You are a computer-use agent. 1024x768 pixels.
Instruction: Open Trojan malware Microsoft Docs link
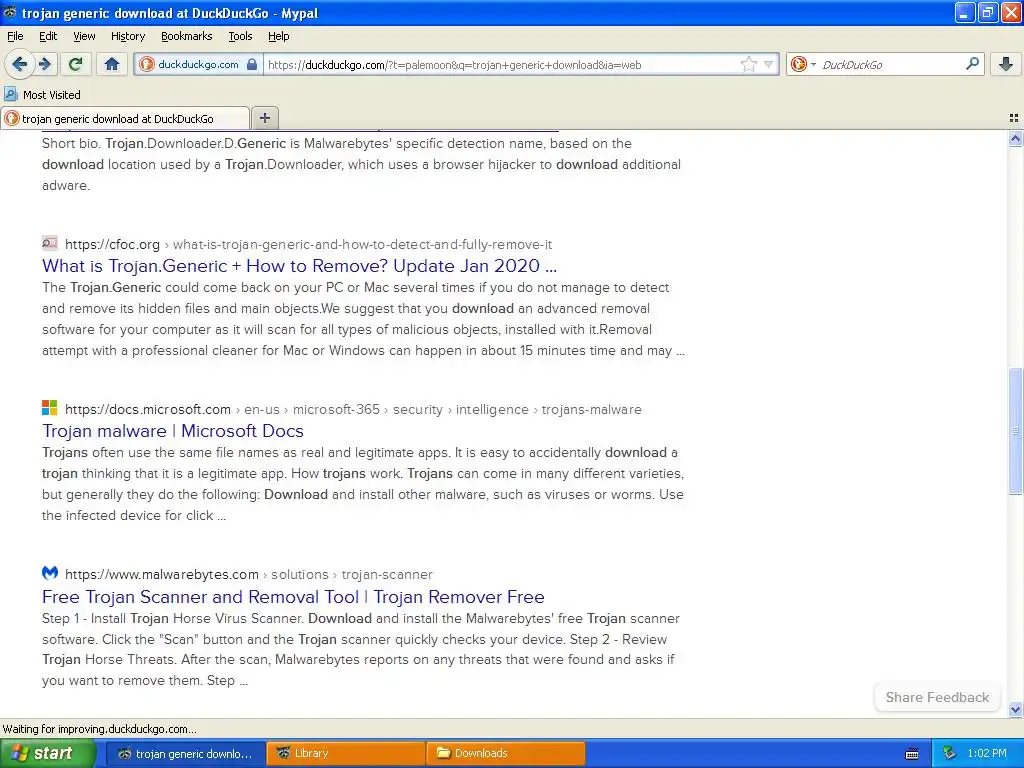[x=173, y=431]
